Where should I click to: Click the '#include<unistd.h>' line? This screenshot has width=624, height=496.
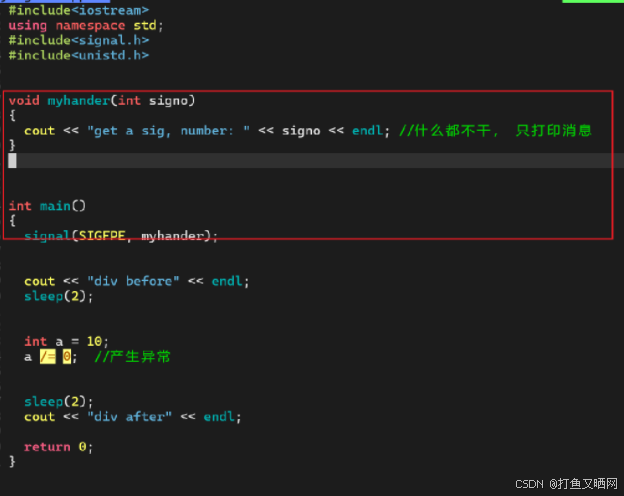[79, 55]
